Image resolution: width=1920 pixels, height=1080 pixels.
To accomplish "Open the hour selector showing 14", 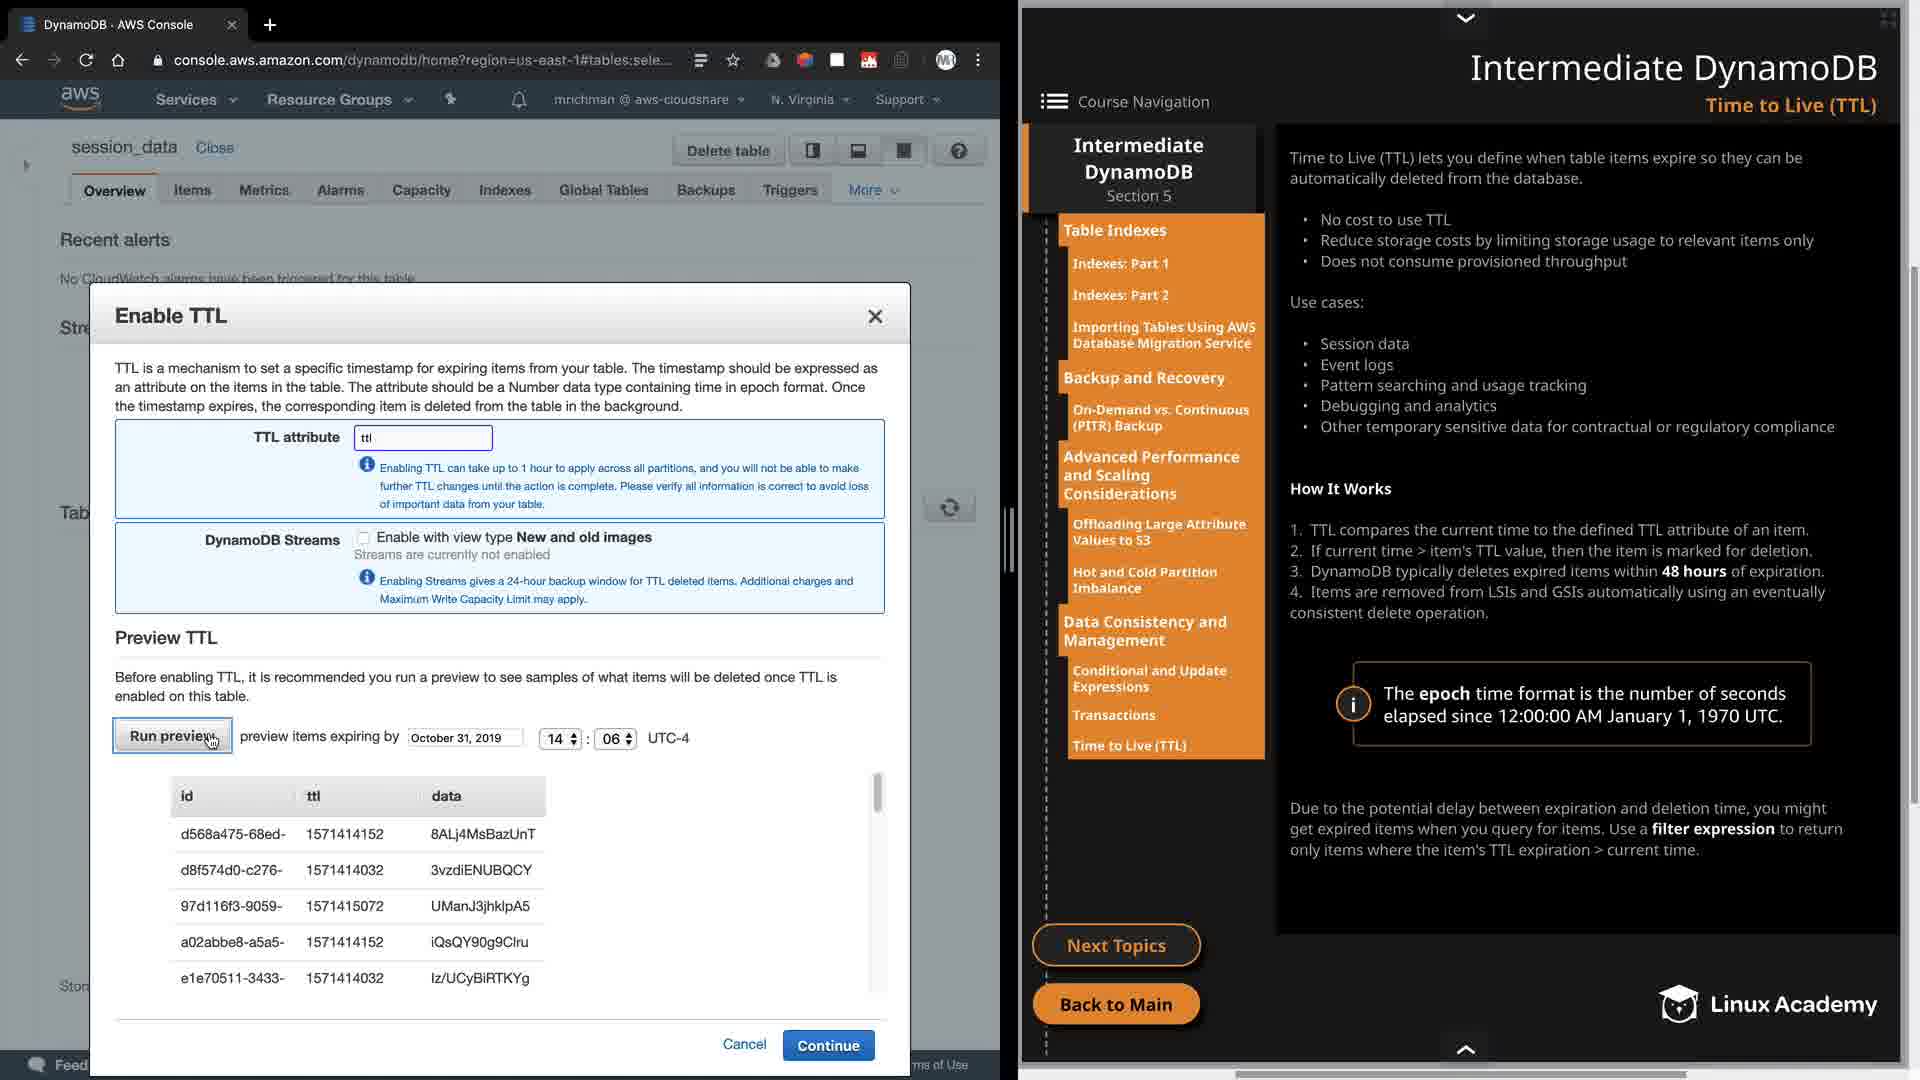I will click(x=560, y=739).
